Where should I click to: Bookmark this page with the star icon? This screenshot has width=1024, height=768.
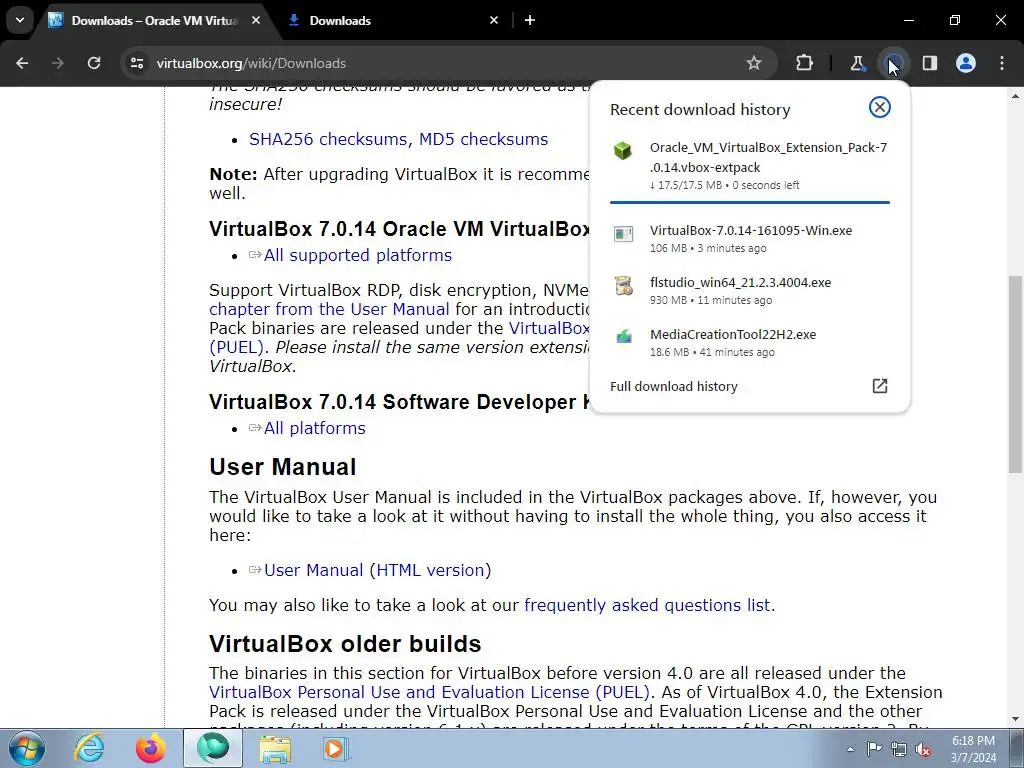coord(754,63)
